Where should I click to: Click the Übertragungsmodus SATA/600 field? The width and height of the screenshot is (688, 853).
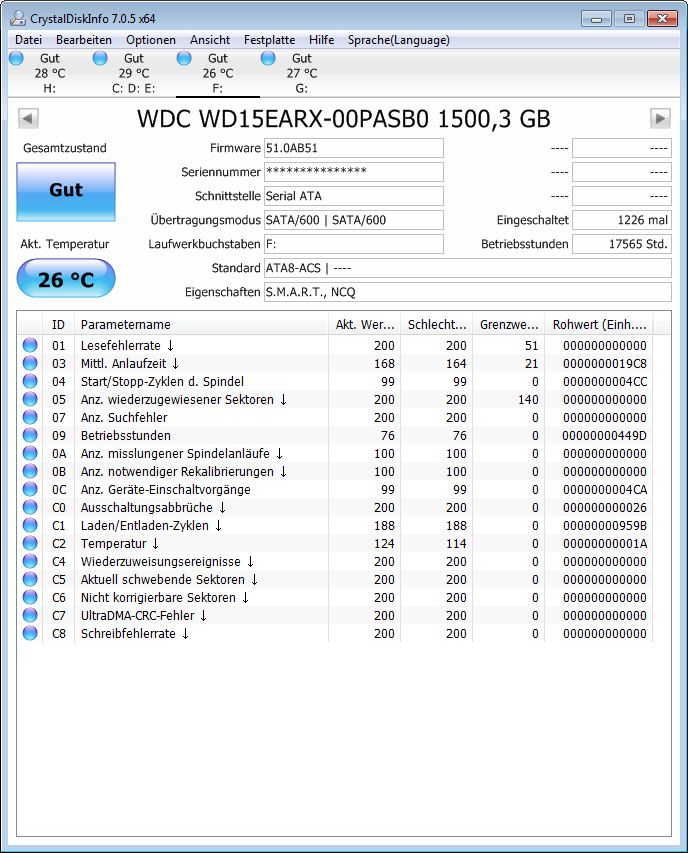(x=354, y=220)
